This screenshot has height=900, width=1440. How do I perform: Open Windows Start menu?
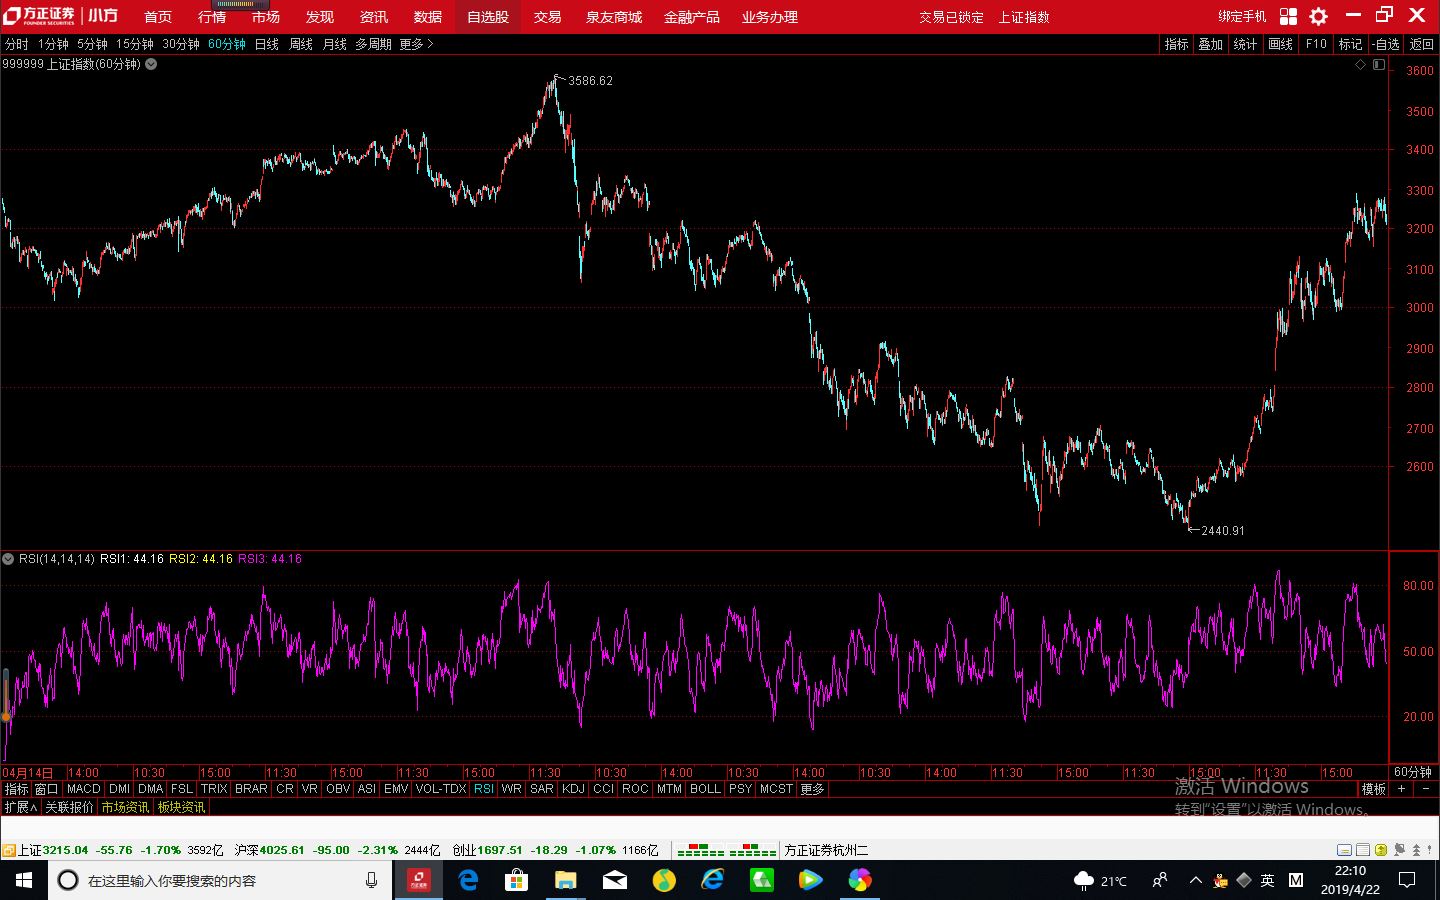coord(24,880)
